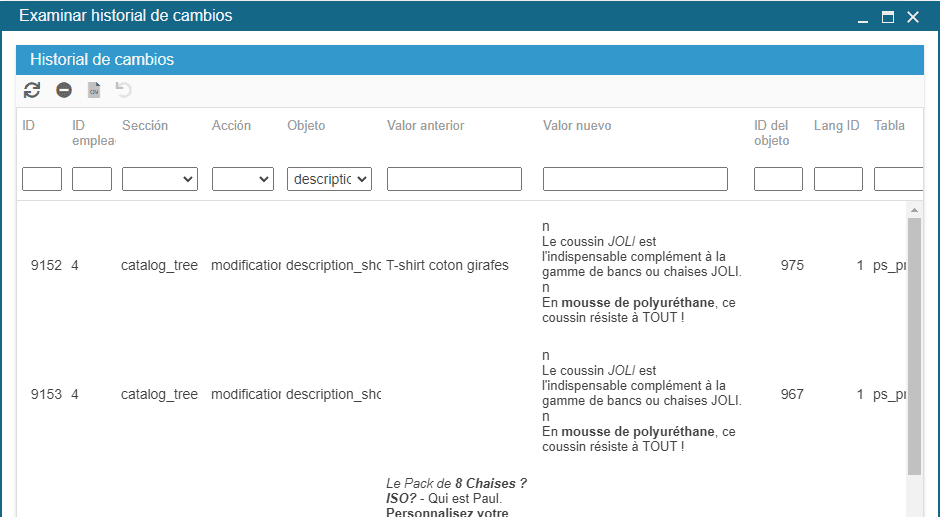The height and width of the screenshot is (517, 940).
Task: Maximize the Examinar historial de cambios window
Action: tap(887, 17)
